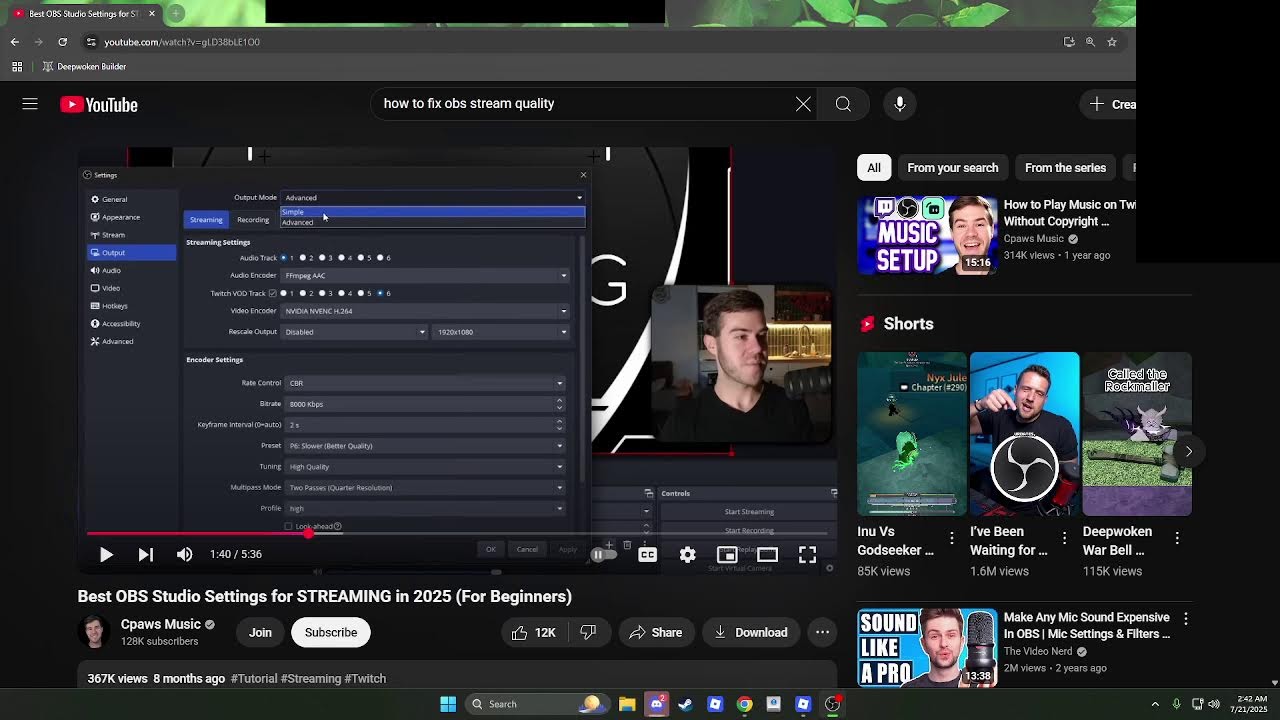The image size is (1280, 720).
Task: Select the From the series chip
Action: 1065,168
